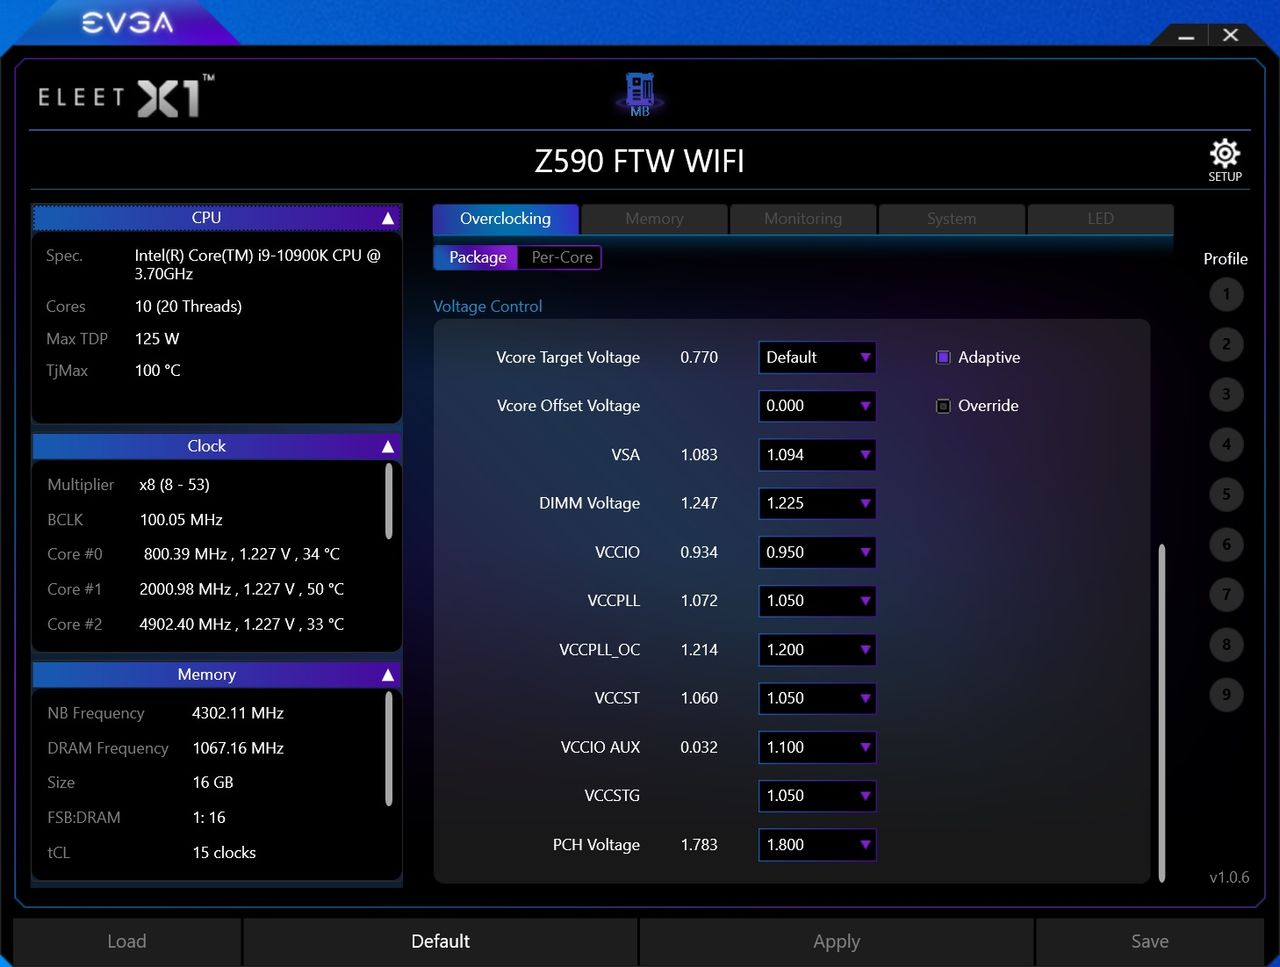The width and height of the screenshot is (1280, 967).
Task: Minimize the ELEET X1 window
Action: tap(1186, 36)
